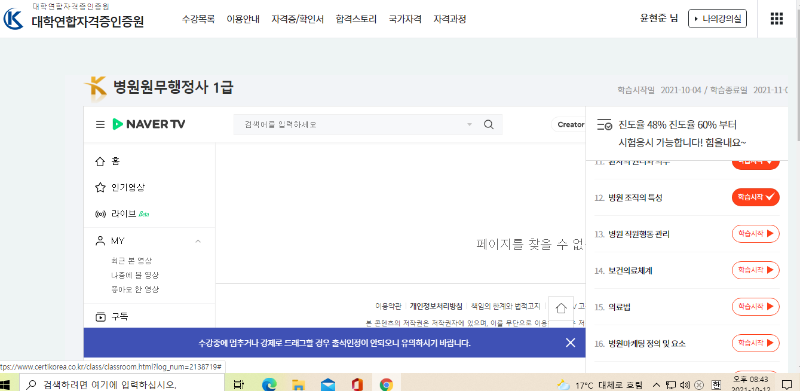Open 나중에 볼 영상

[135, 275]
